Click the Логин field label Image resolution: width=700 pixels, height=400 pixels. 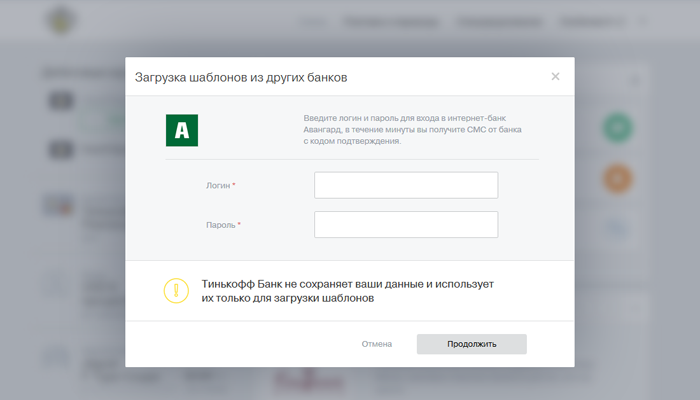click(220, 185)
